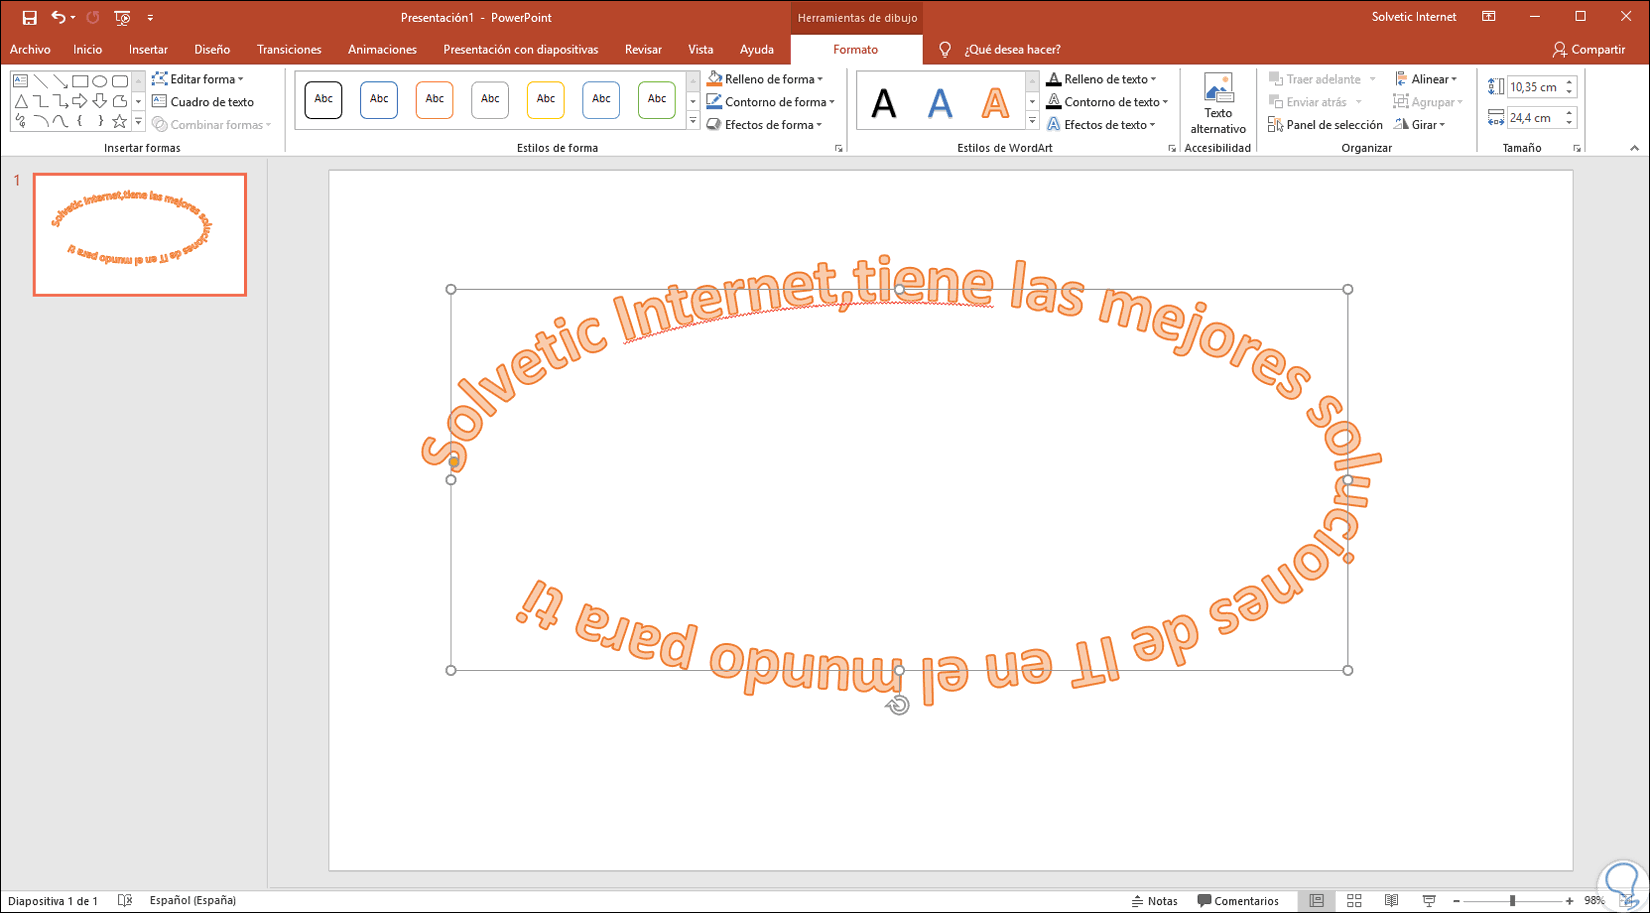Open Texto alternativo accessibility tool
The height and width of the screenshot is (913, 1650).
click(x=1218, y=104)
